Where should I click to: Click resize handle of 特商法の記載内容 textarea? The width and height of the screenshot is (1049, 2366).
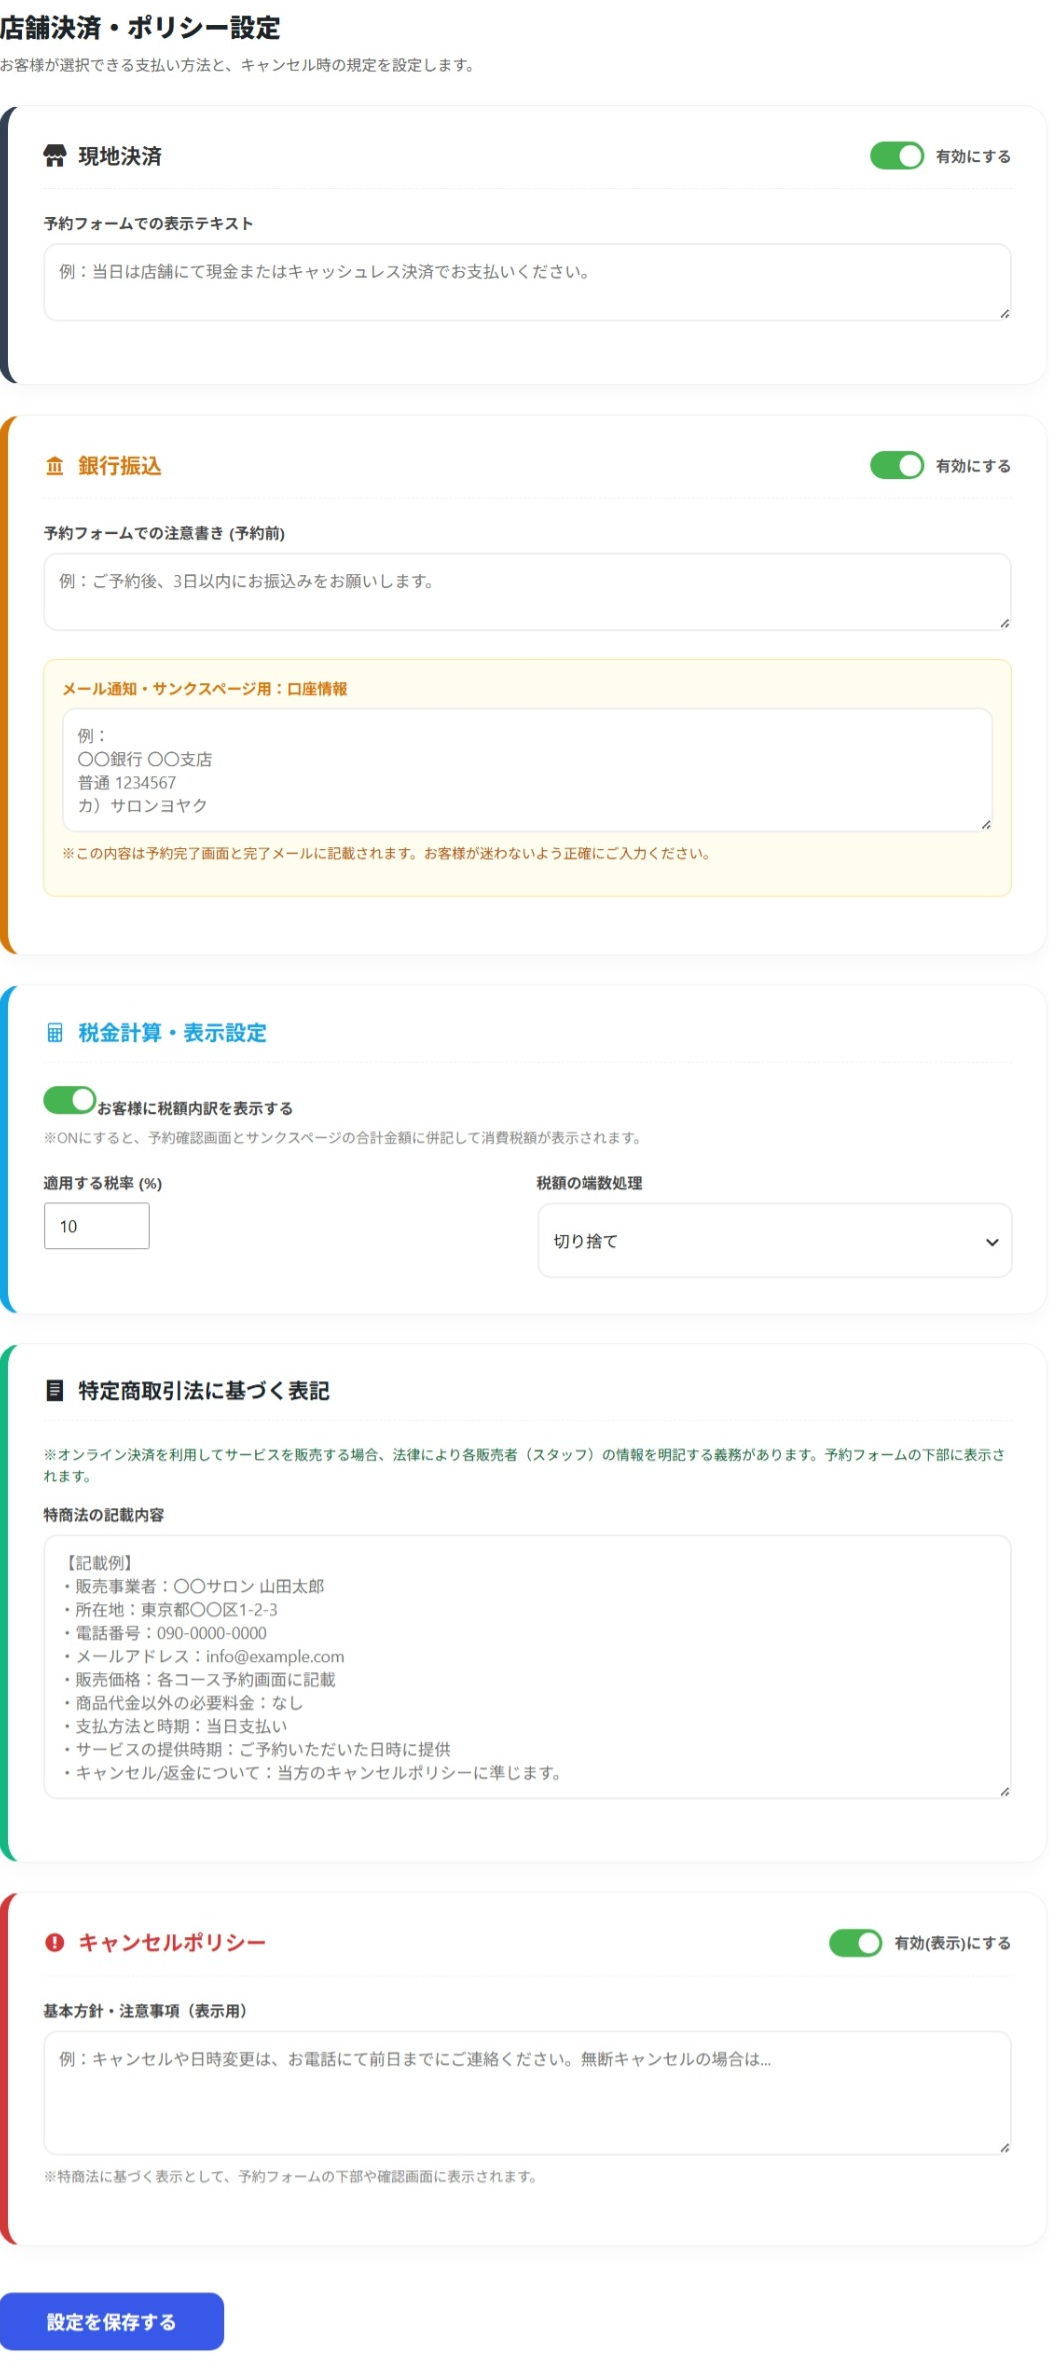pyautogui.click(x=1004, y=1791)
